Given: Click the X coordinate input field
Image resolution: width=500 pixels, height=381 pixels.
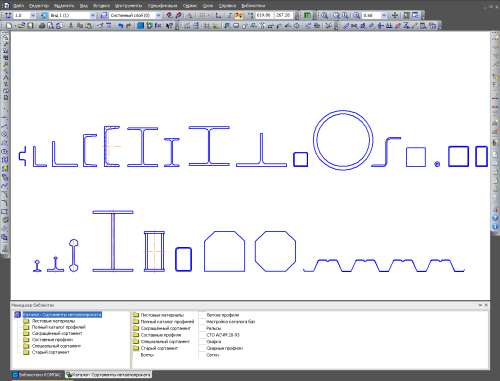Looking at the screenshot, I should click(x=264, y=15).
